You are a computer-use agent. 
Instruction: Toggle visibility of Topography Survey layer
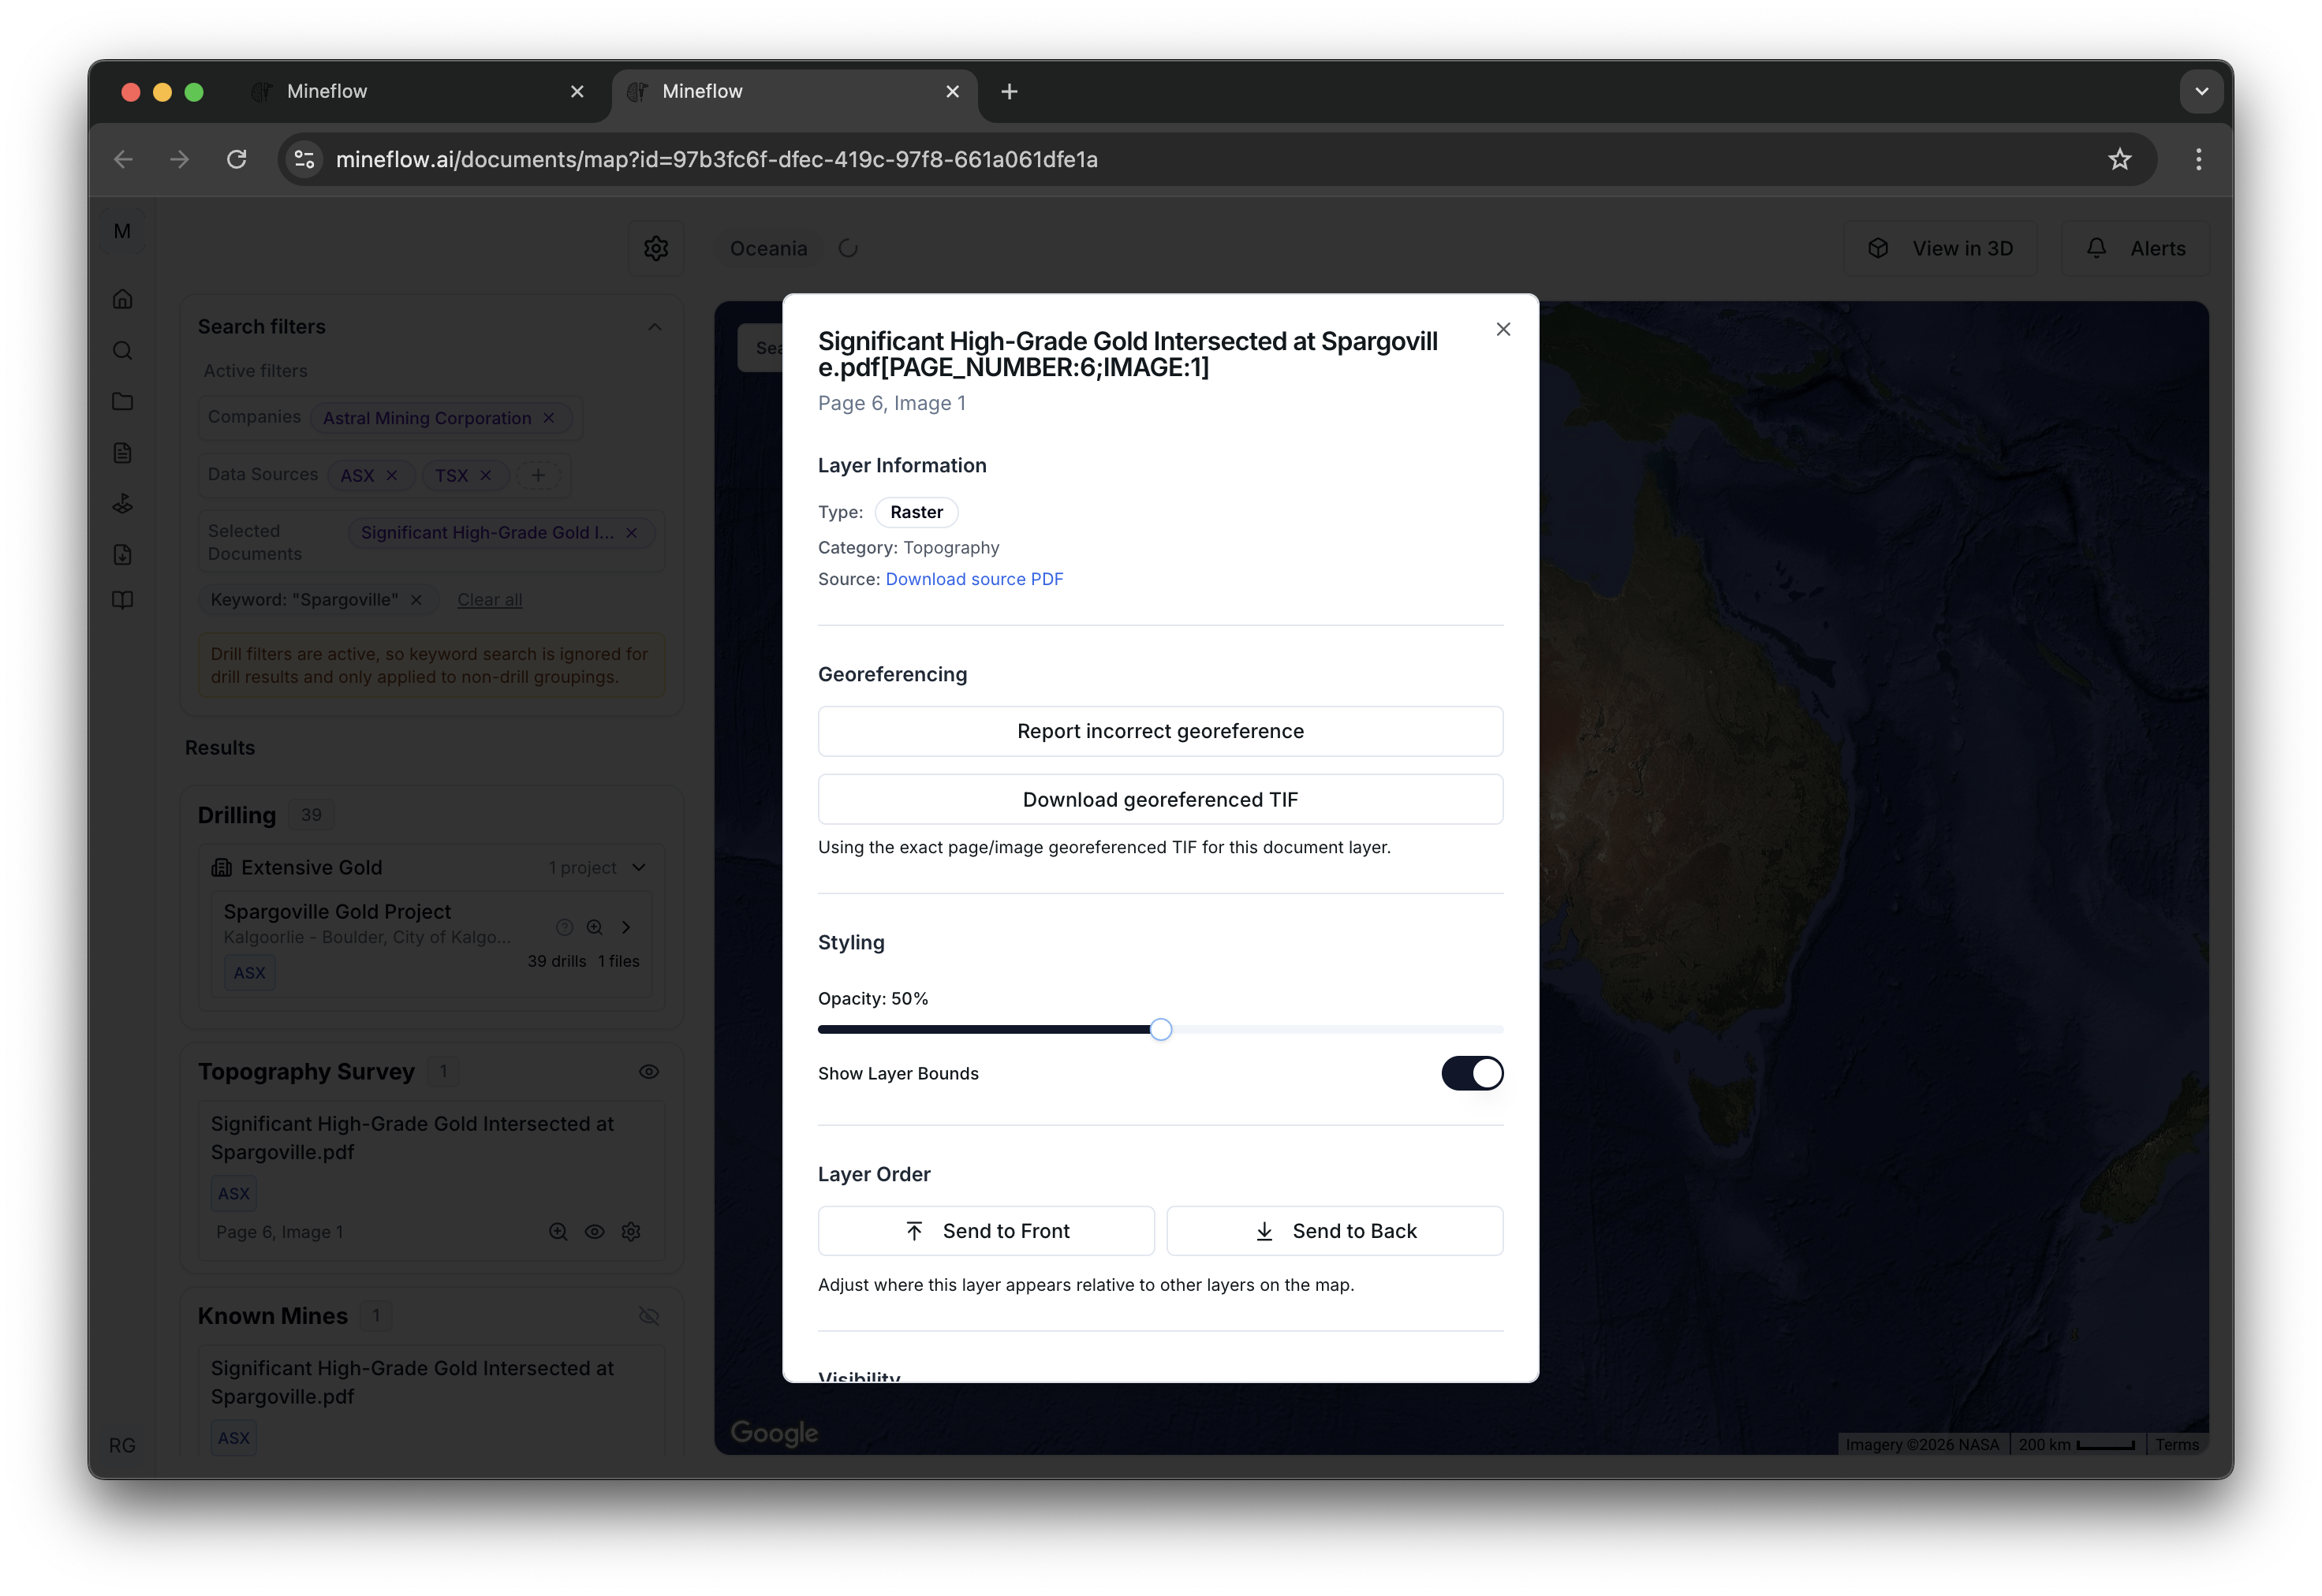coord(649,1071)
